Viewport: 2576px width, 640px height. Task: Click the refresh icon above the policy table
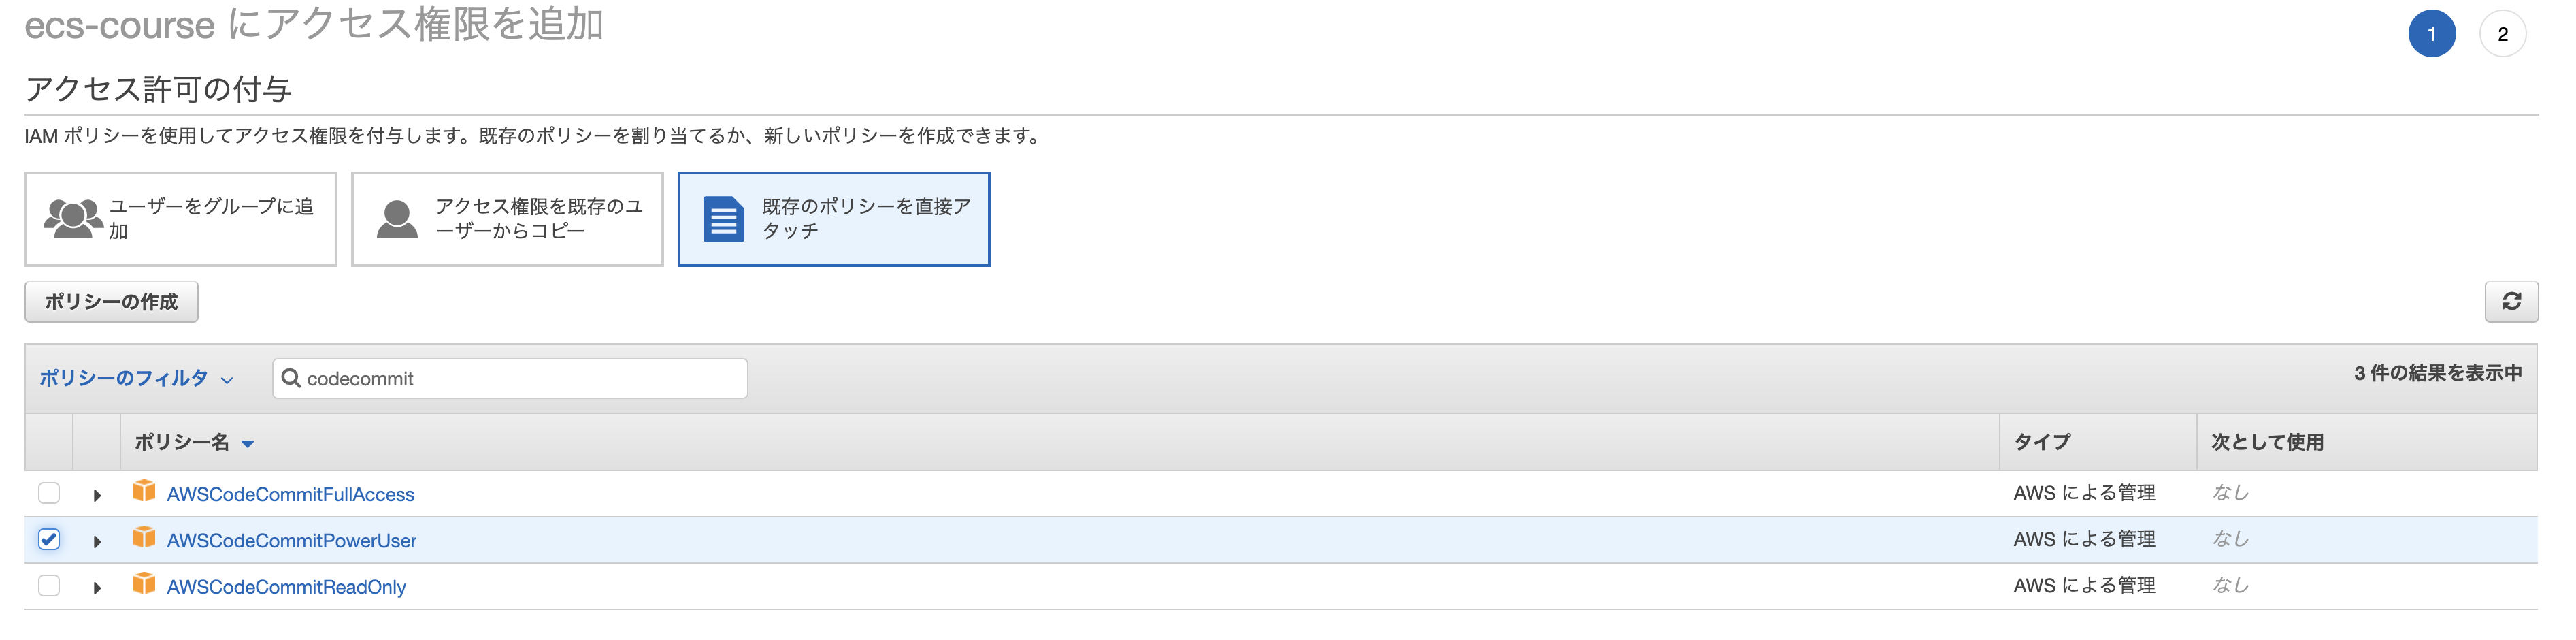(2513, 301)
